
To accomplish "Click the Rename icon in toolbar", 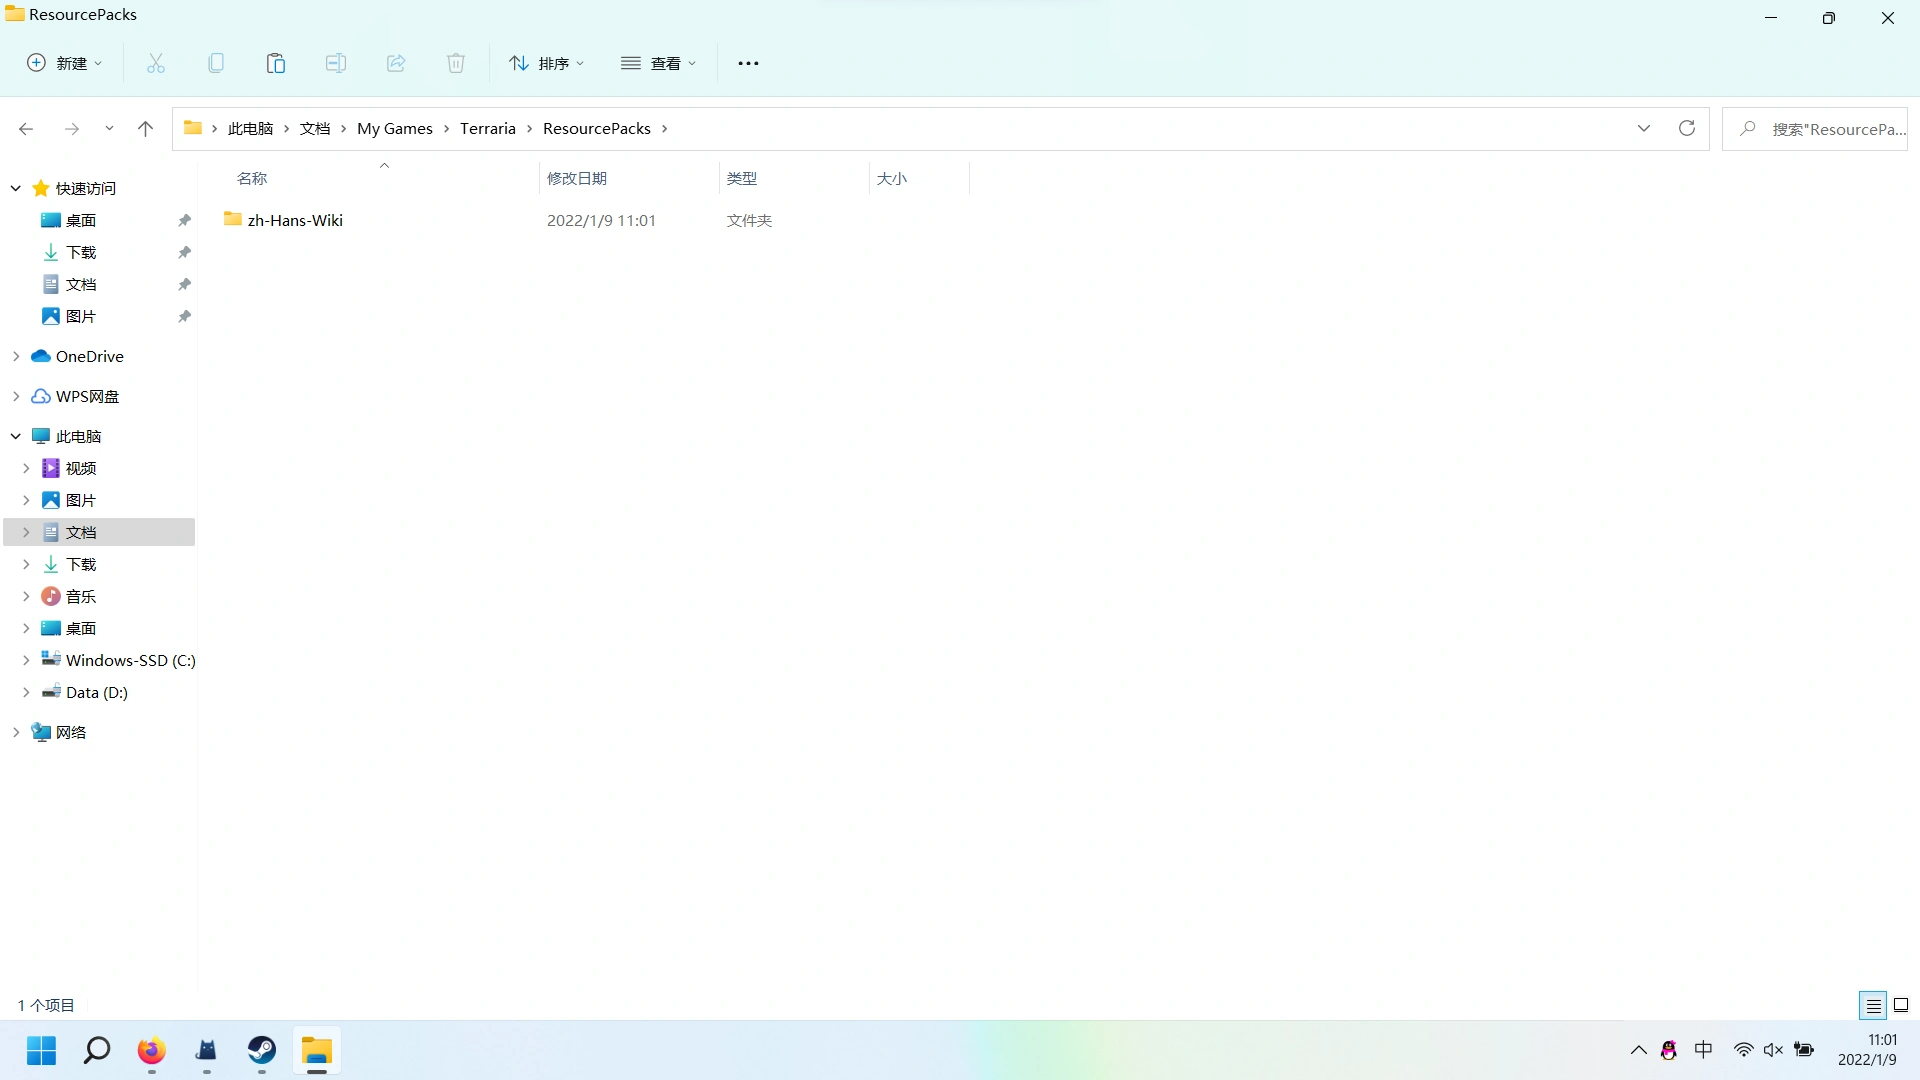I will tap(336, 63).
